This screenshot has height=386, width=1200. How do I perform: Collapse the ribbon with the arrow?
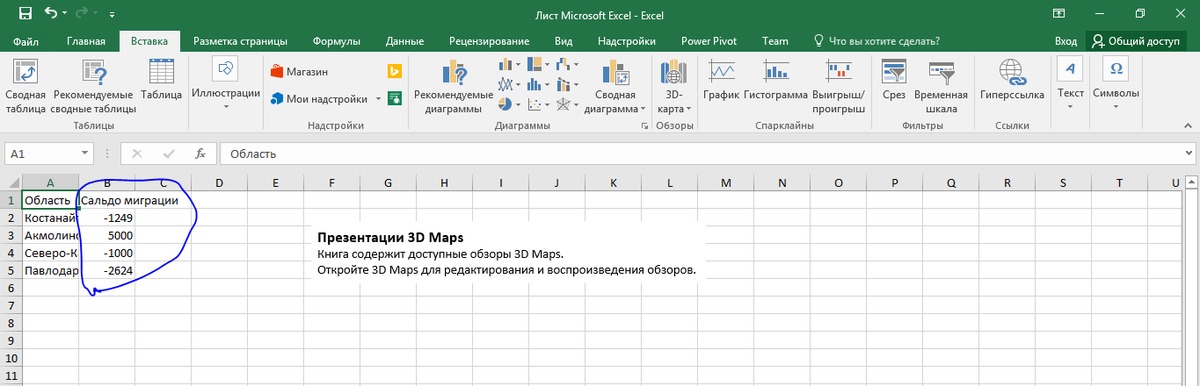[x=1188, y=127]
